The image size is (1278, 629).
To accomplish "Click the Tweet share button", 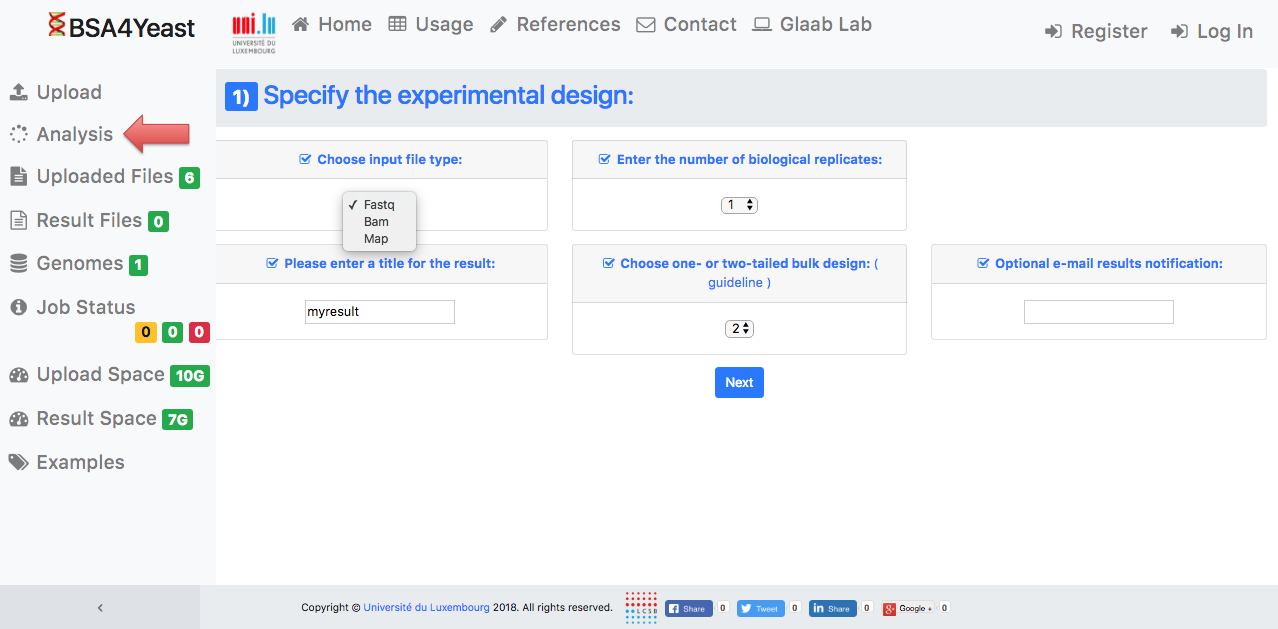I will [x=760, y=608].
